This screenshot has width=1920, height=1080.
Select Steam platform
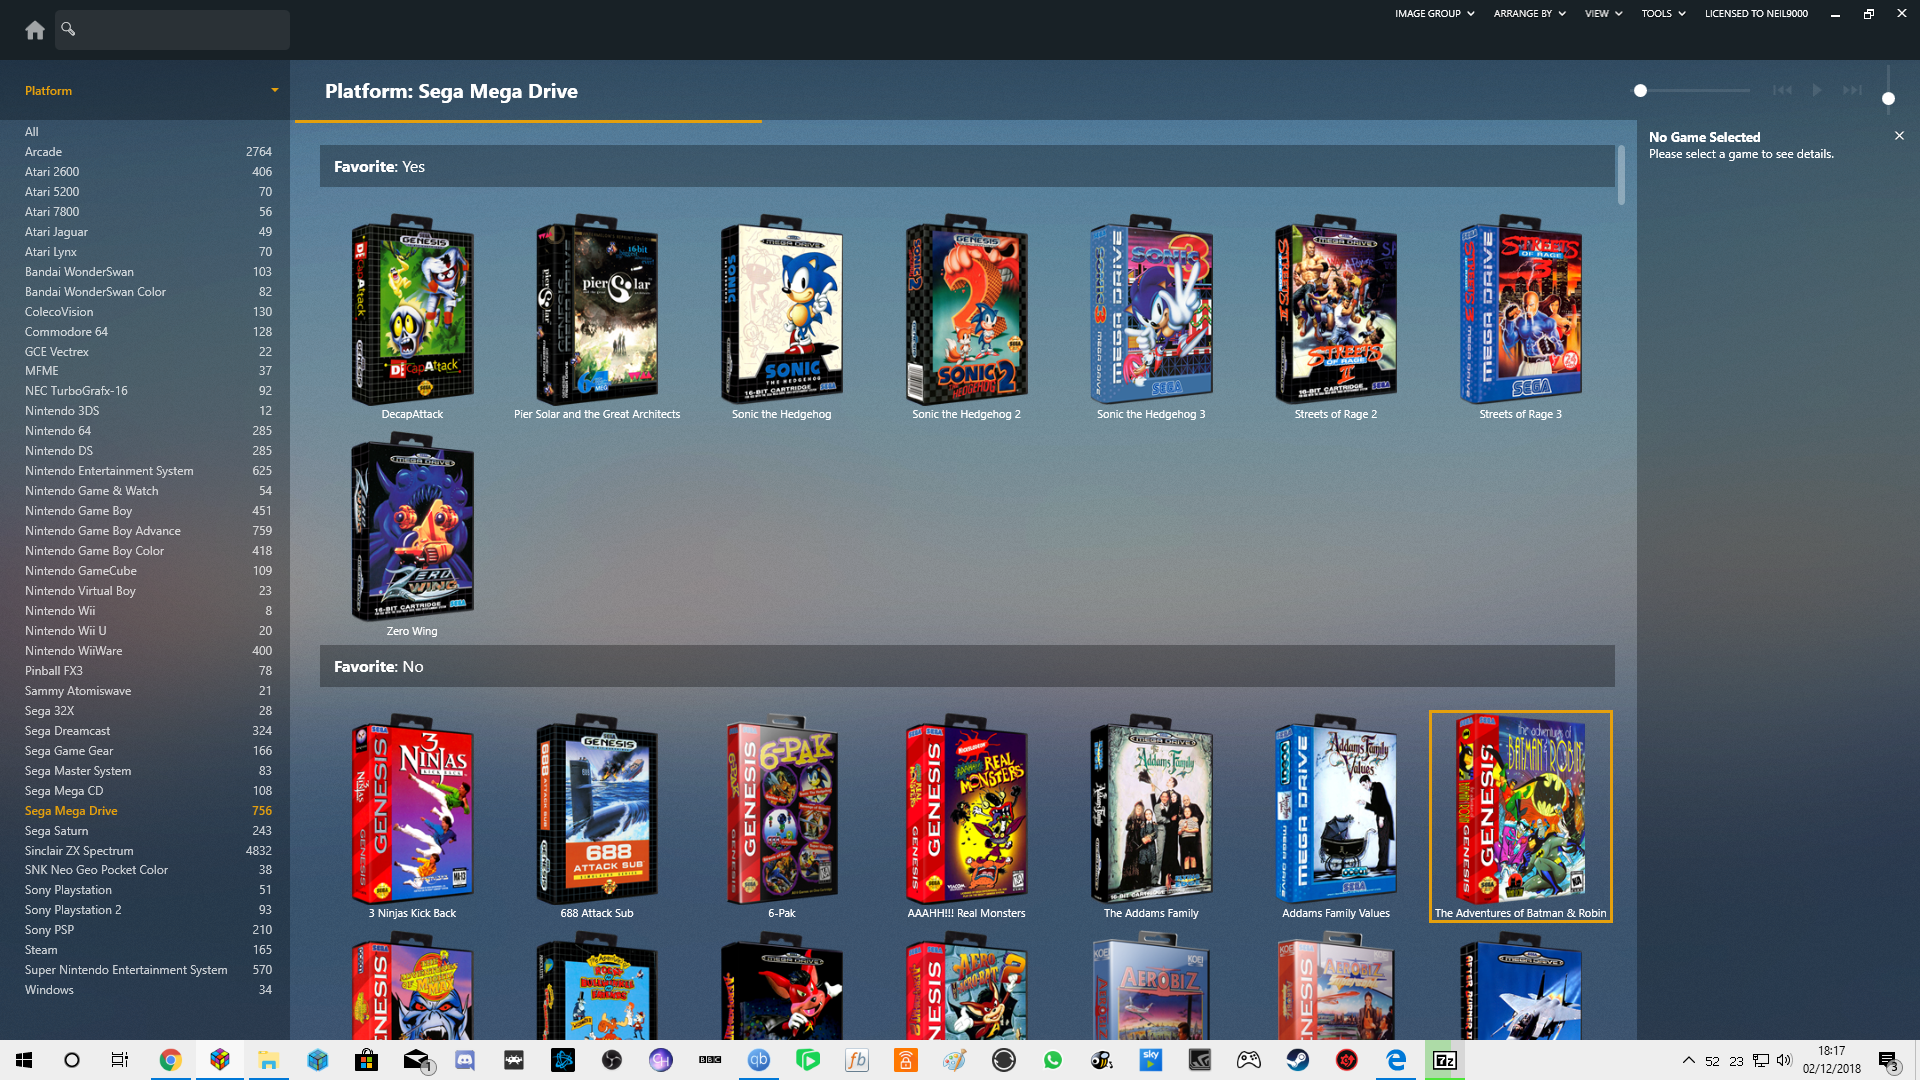148,950
